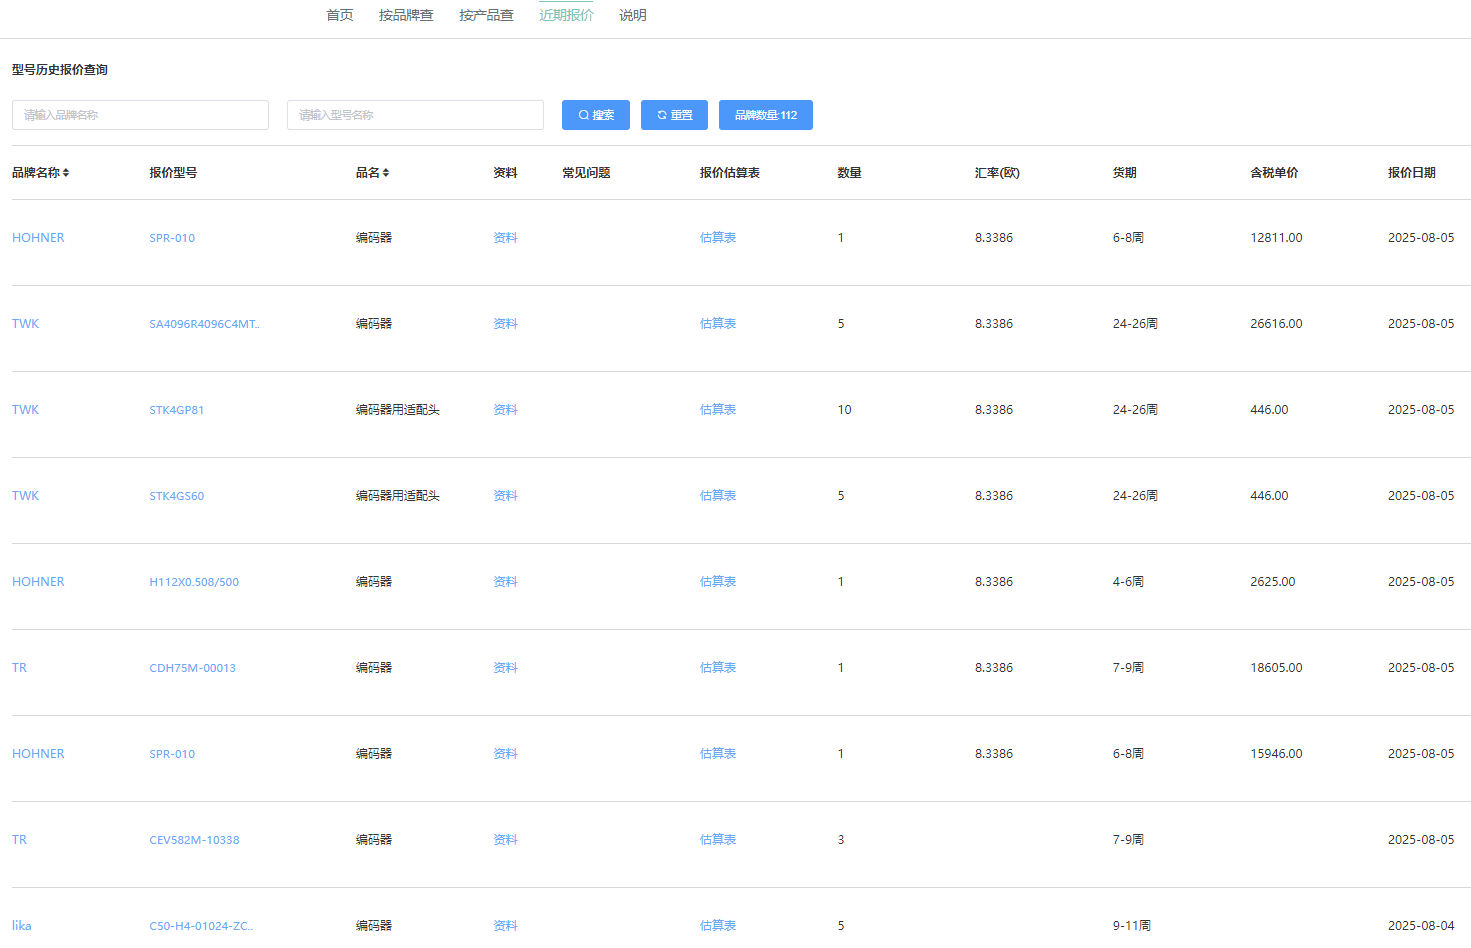Open model link SA4096R4096C4MT

204,324
